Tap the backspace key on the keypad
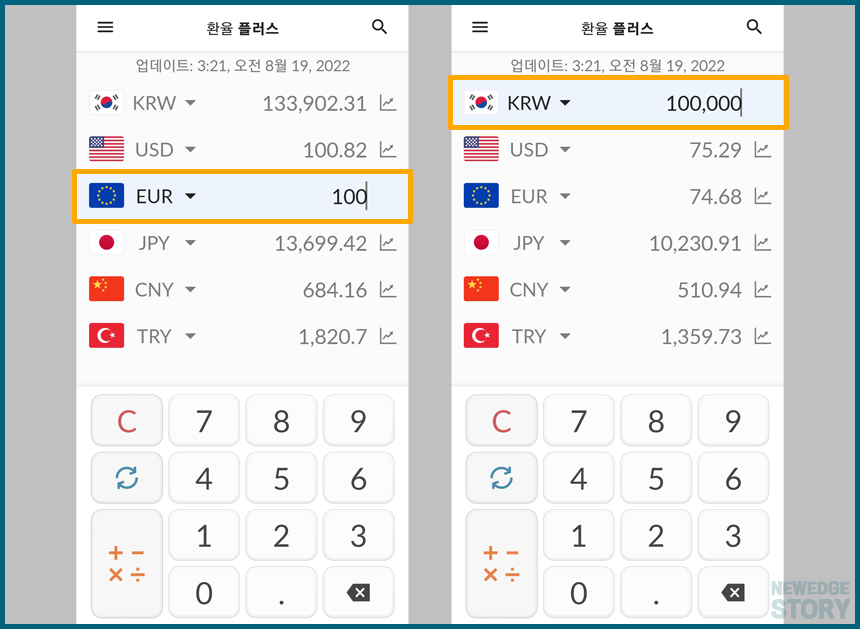 pyautogui.click(x=358, y=592)
